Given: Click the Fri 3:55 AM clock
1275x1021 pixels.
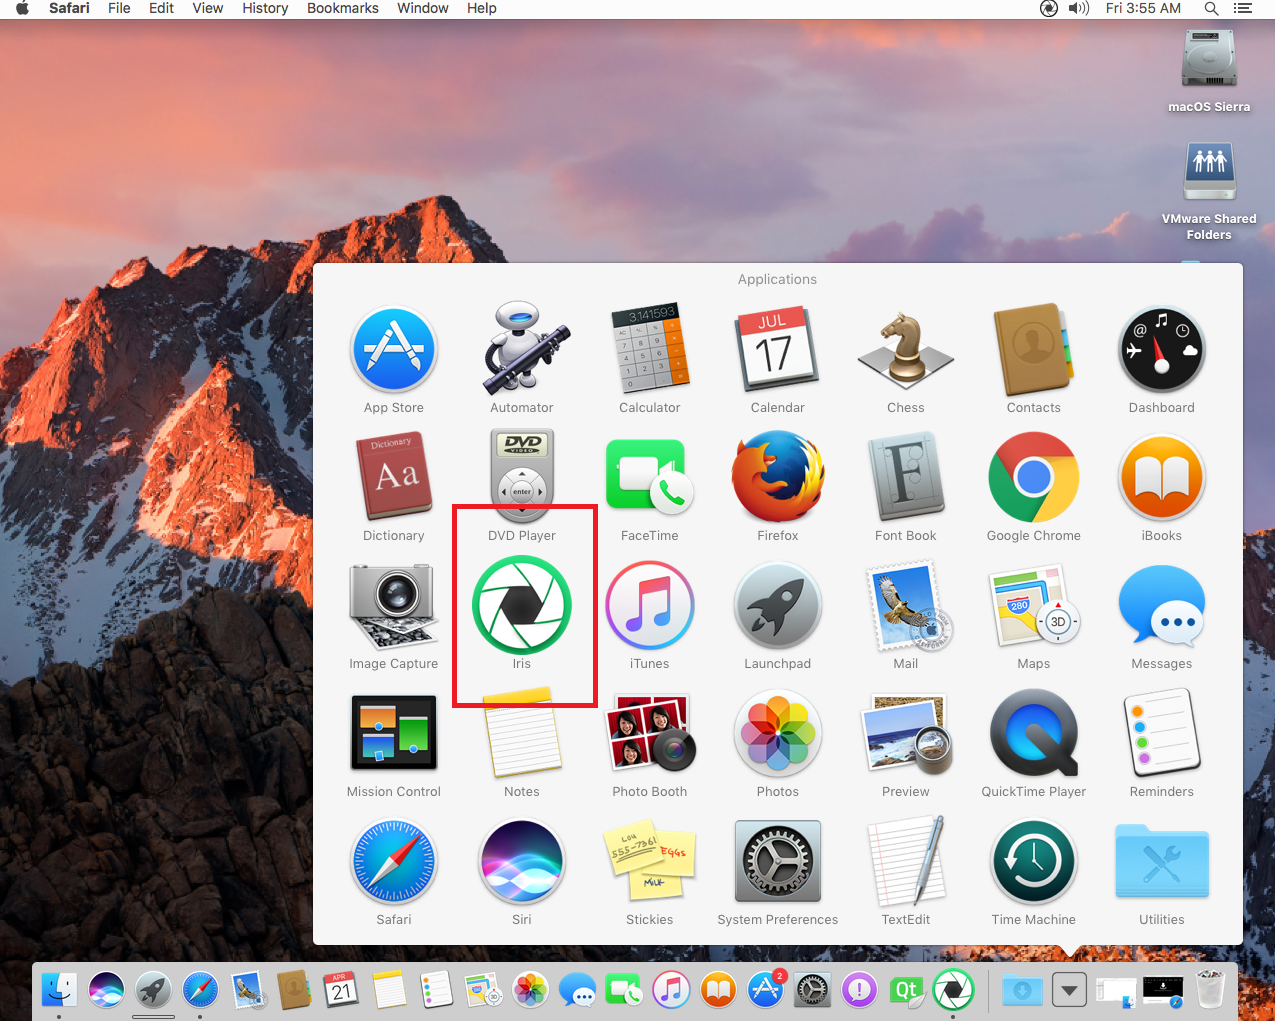Looking at the screenshot, I should pyautogui.click(x=1143, y=8).
